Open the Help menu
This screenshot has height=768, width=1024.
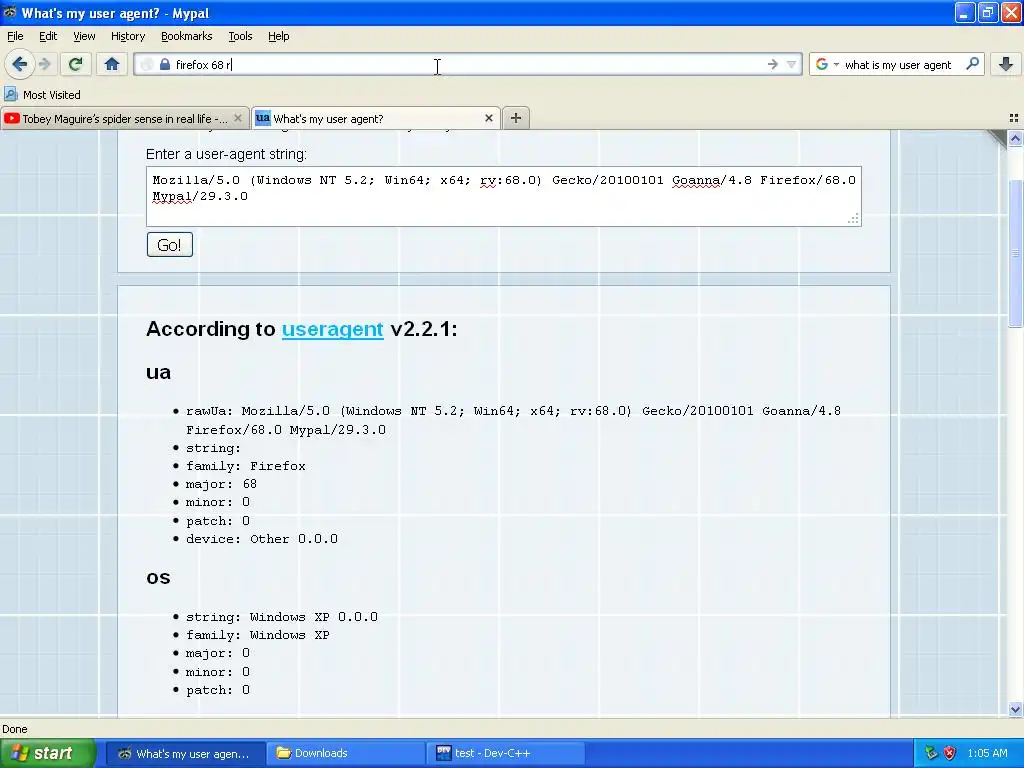279,36
